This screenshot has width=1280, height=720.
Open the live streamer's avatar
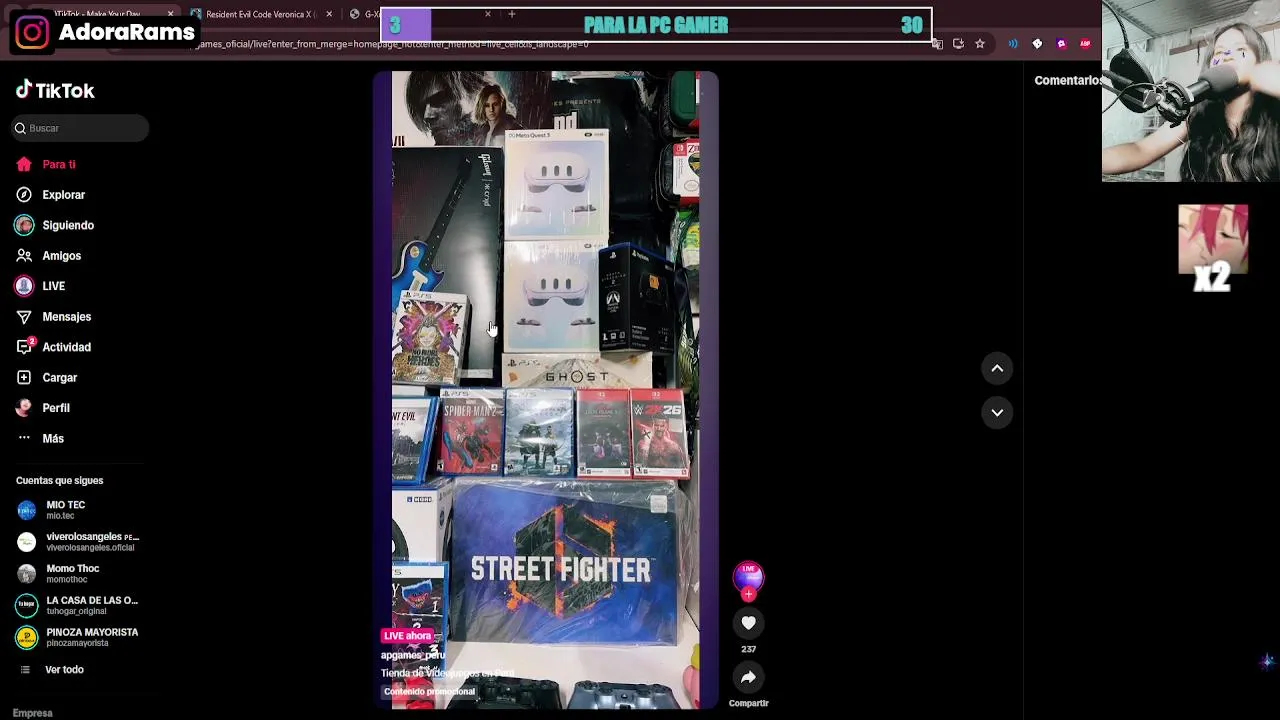(x=748, y=577)
